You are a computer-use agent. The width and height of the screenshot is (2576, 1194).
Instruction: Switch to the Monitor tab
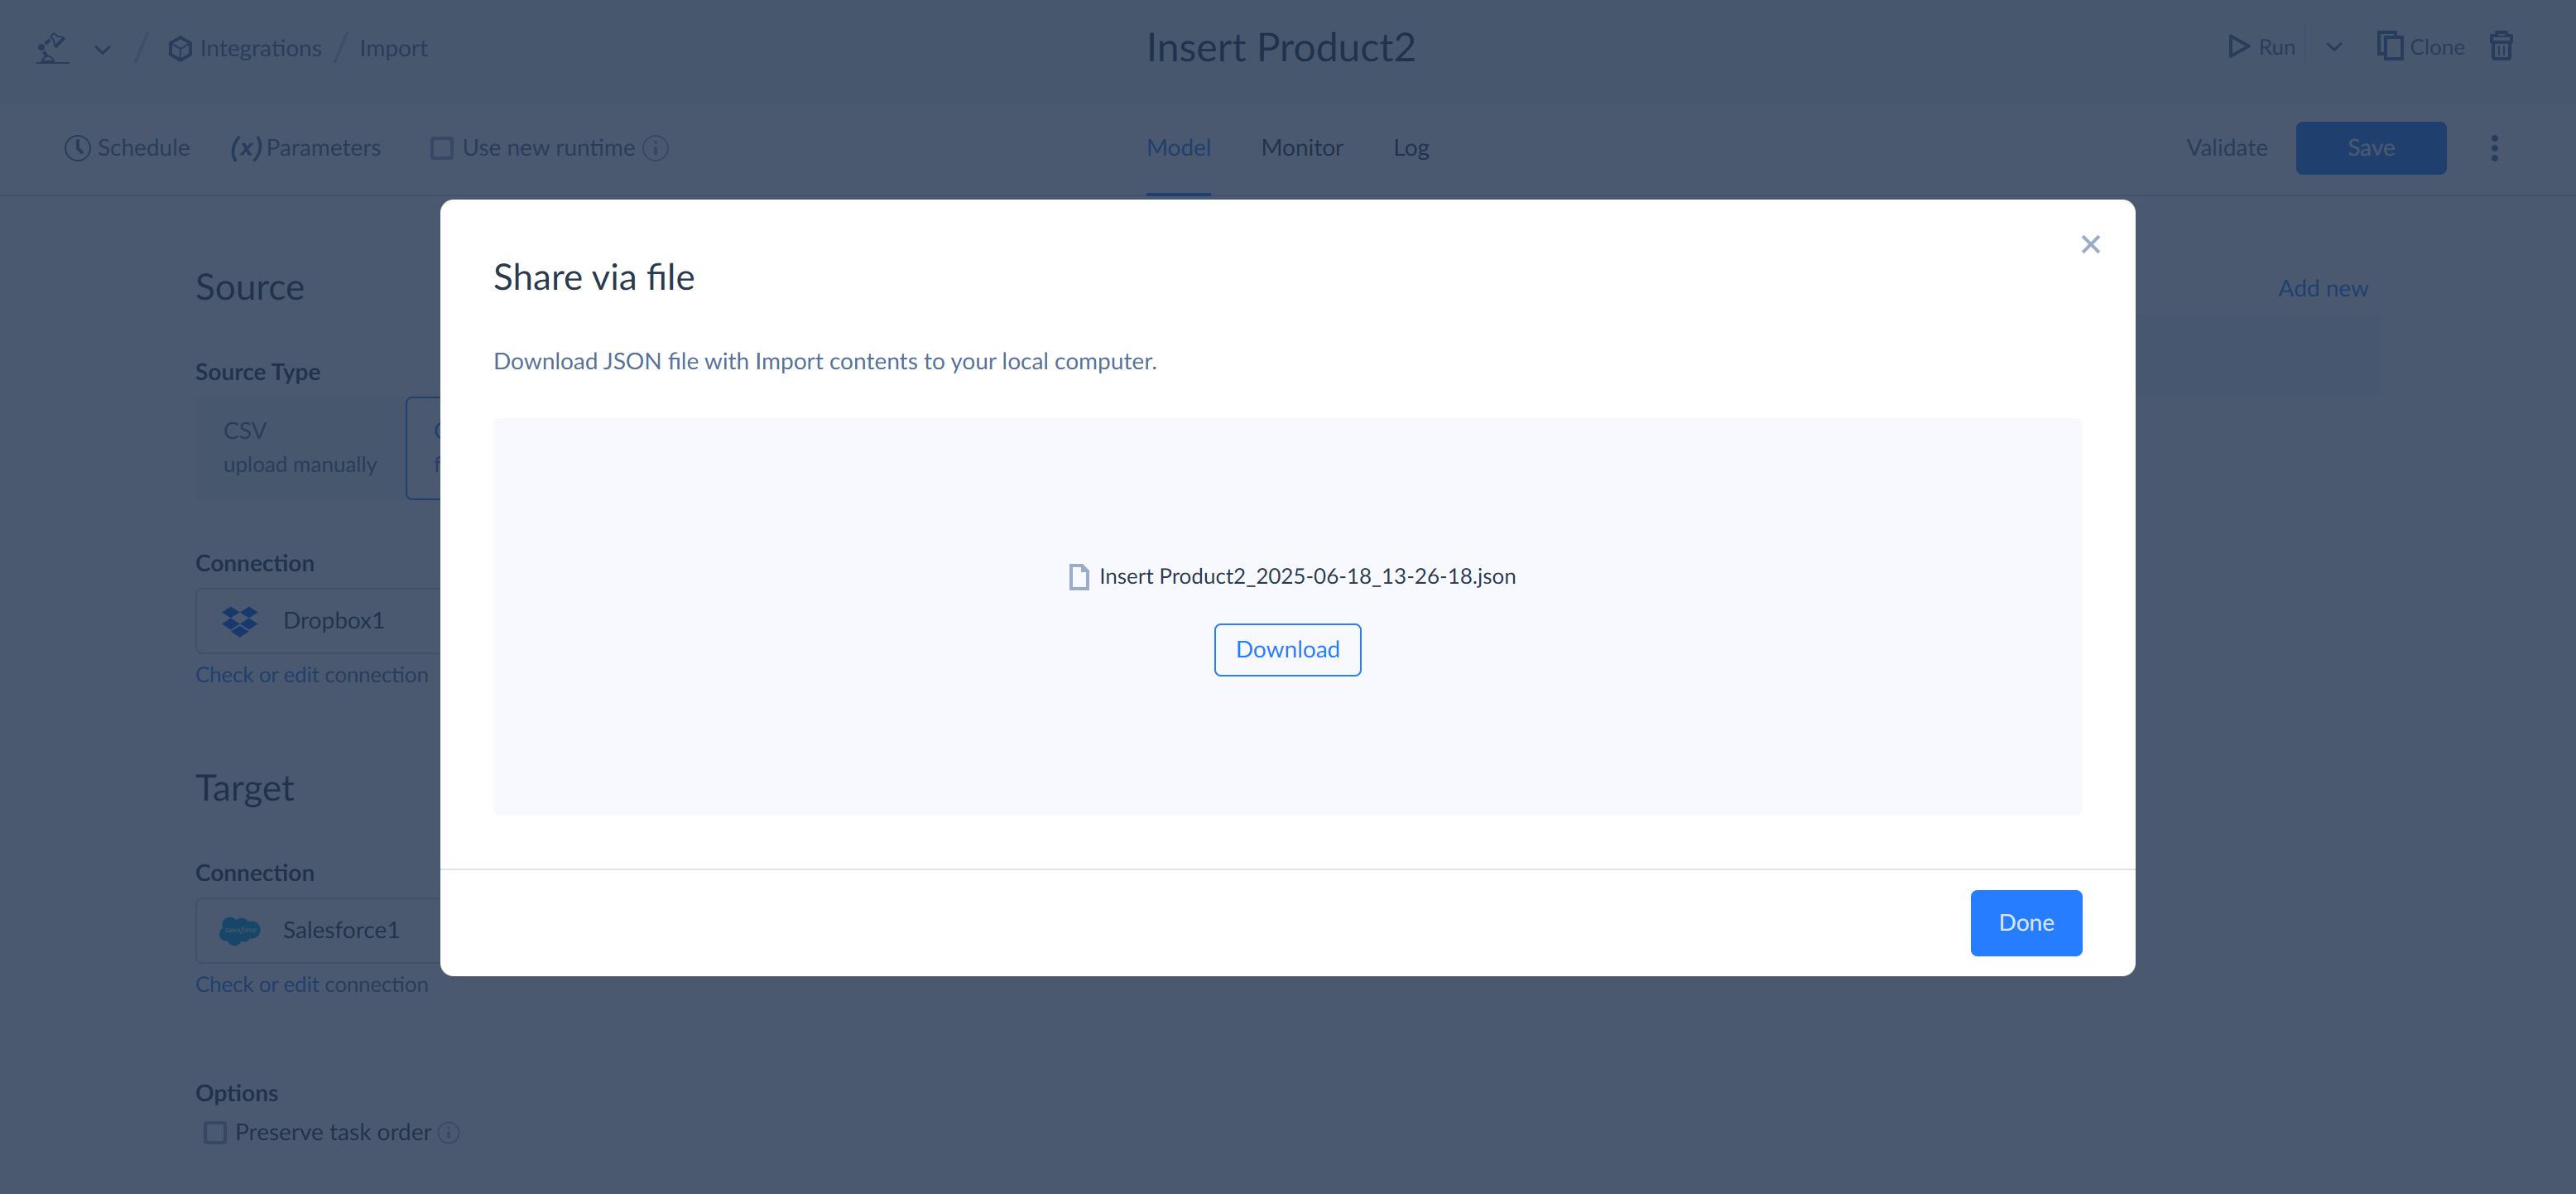coord(1302,147)
